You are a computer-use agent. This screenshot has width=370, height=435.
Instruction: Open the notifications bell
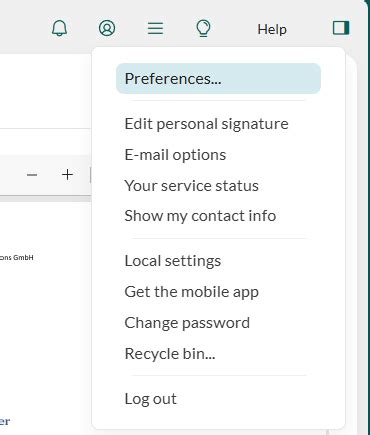point(59,28)
